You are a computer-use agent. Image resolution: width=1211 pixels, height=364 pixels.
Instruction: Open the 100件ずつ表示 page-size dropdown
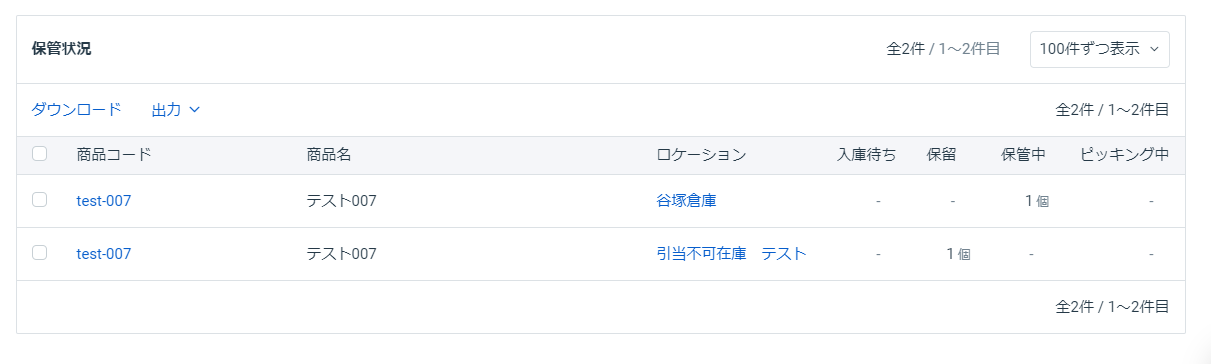[1100, 48]
